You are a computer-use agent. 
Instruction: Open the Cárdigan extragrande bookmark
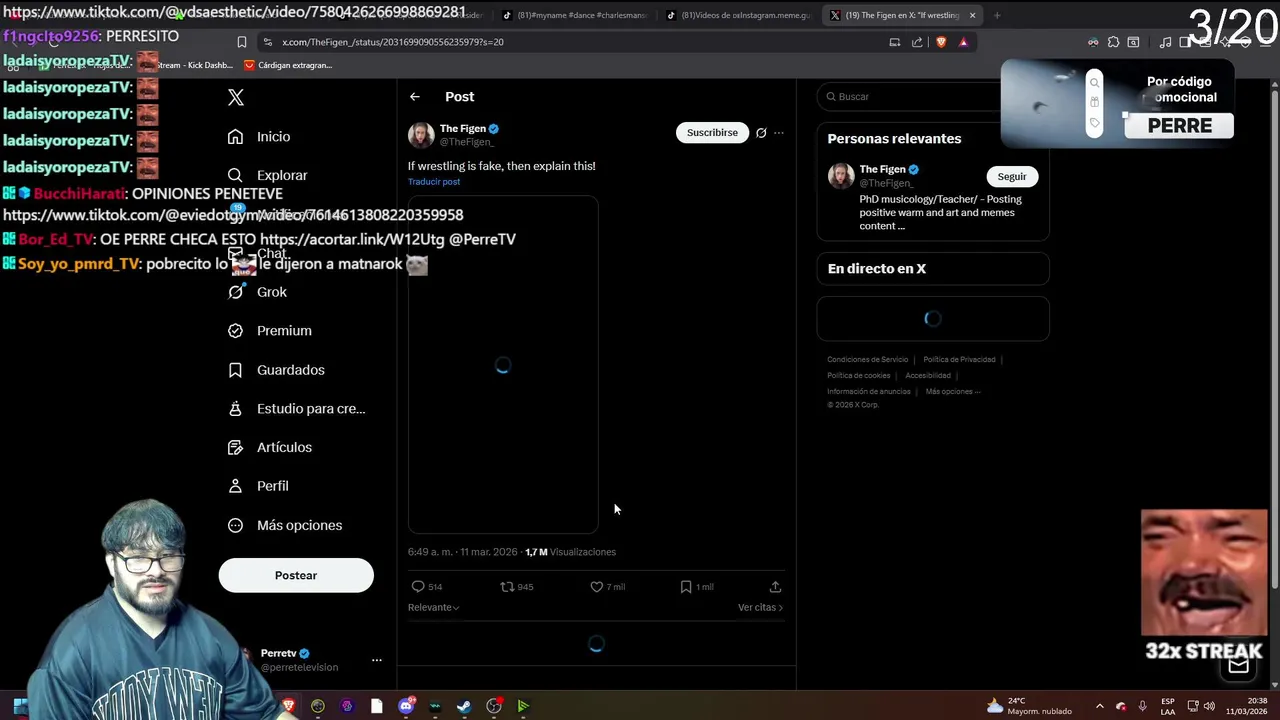click(288, 65)
